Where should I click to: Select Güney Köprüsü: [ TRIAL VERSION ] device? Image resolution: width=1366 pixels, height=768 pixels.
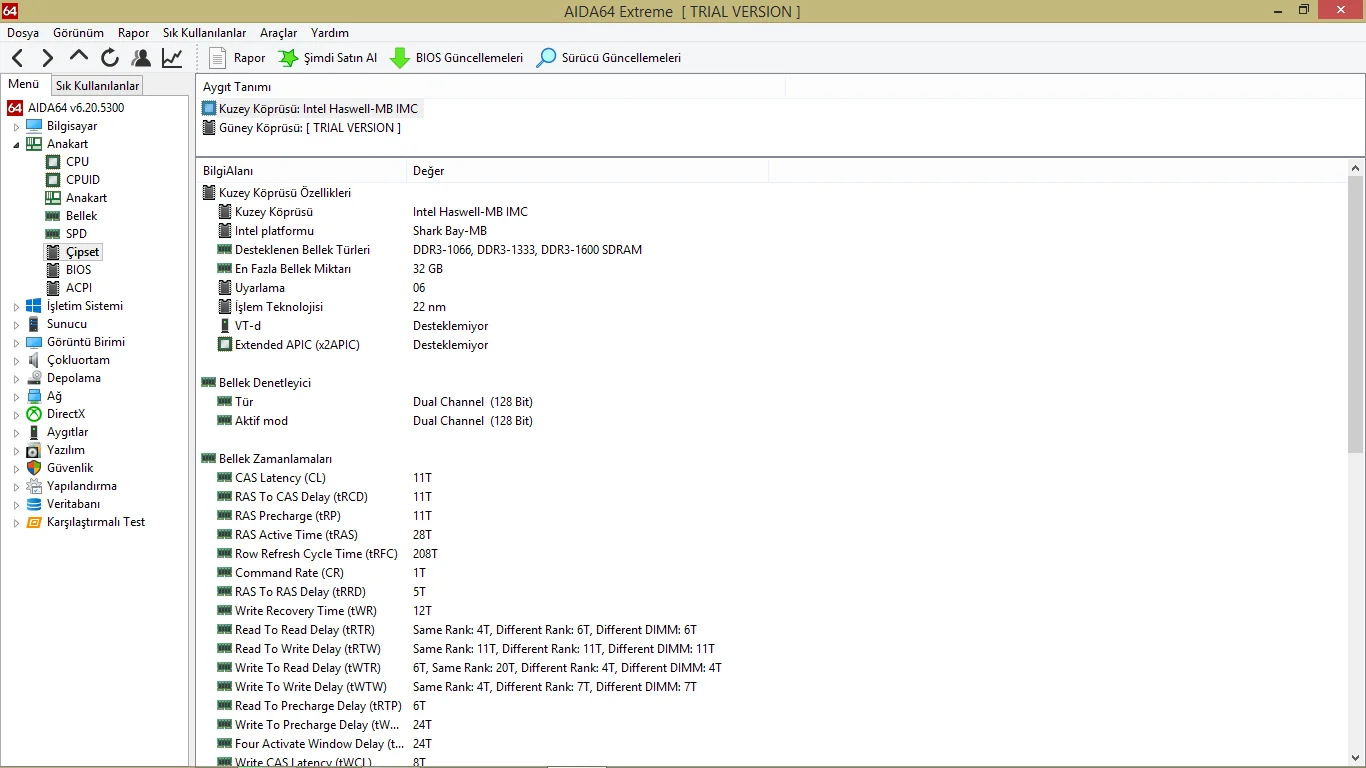click(301, 128)
